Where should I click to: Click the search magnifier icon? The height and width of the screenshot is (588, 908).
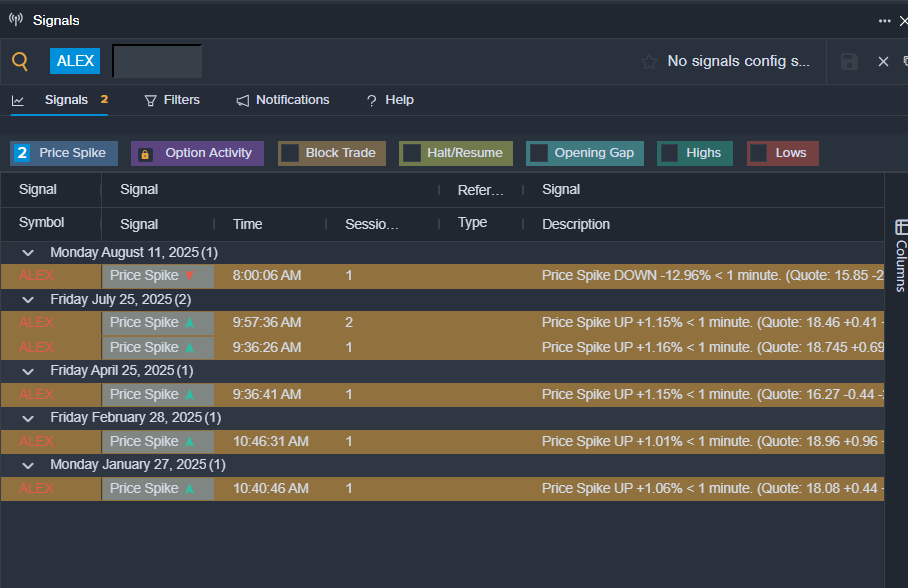20,62
